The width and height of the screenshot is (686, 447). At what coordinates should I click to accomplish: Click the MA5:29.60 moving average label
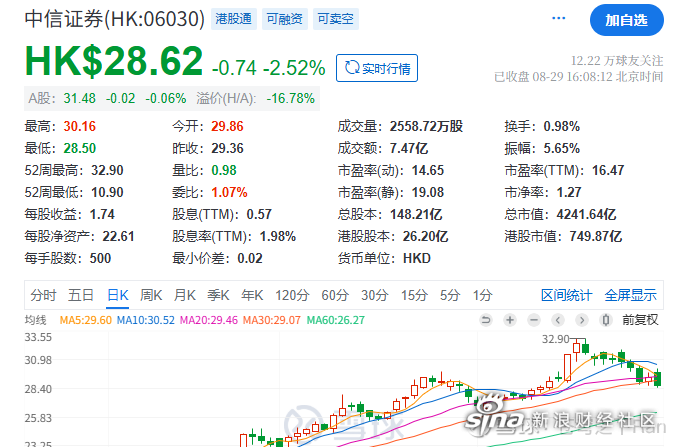pos(86,320)
